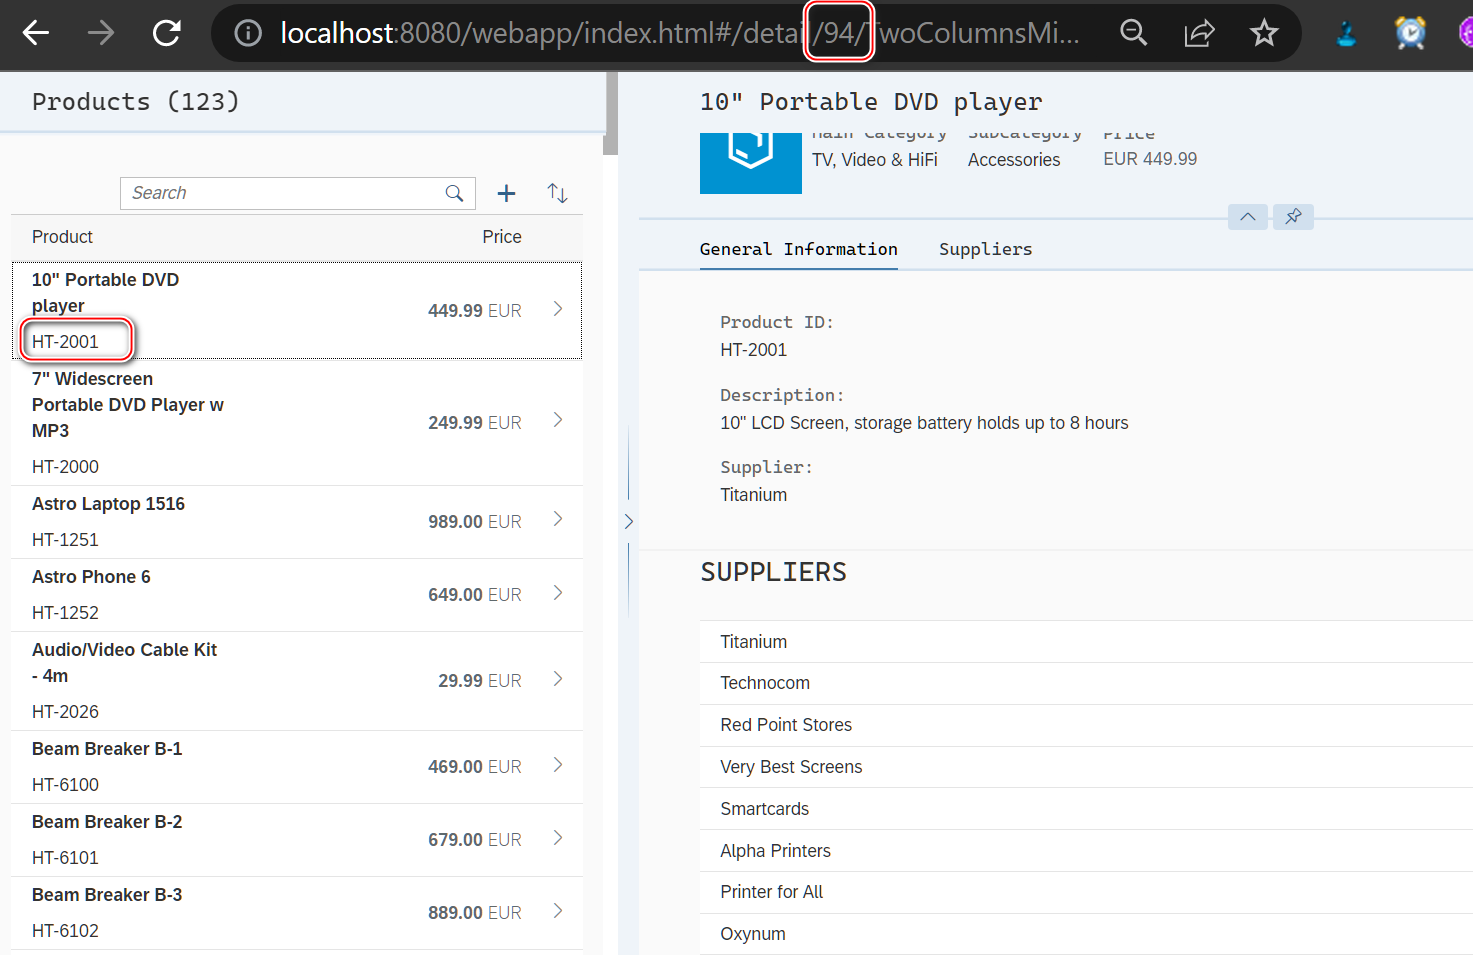Open Astro Laptop 1516 row chevron

click(x=558, y=519)
